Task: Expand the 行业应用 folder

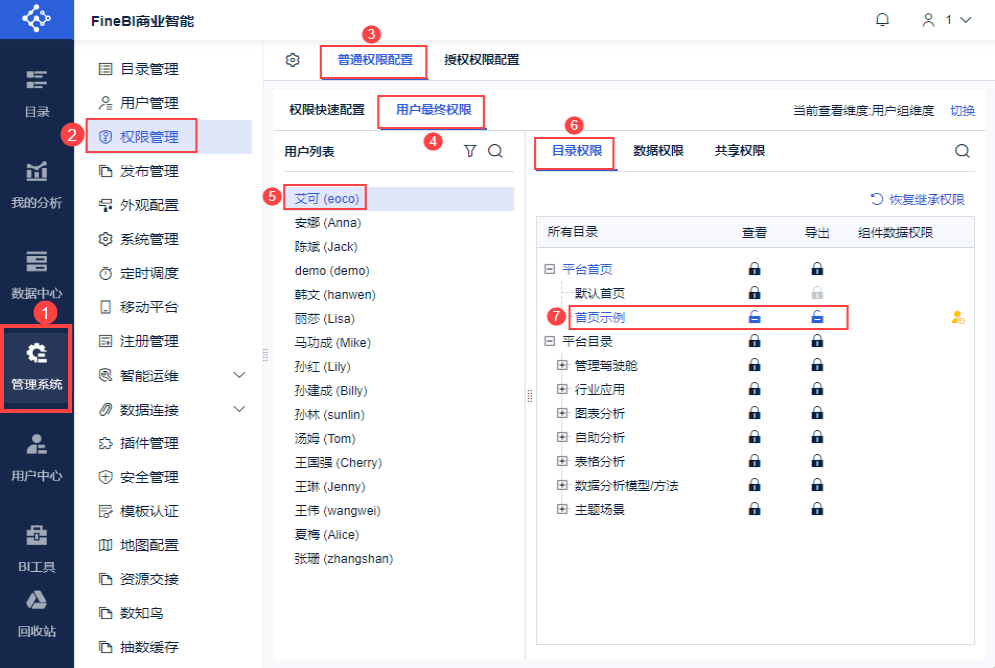Action: click(x=562, y=389)
